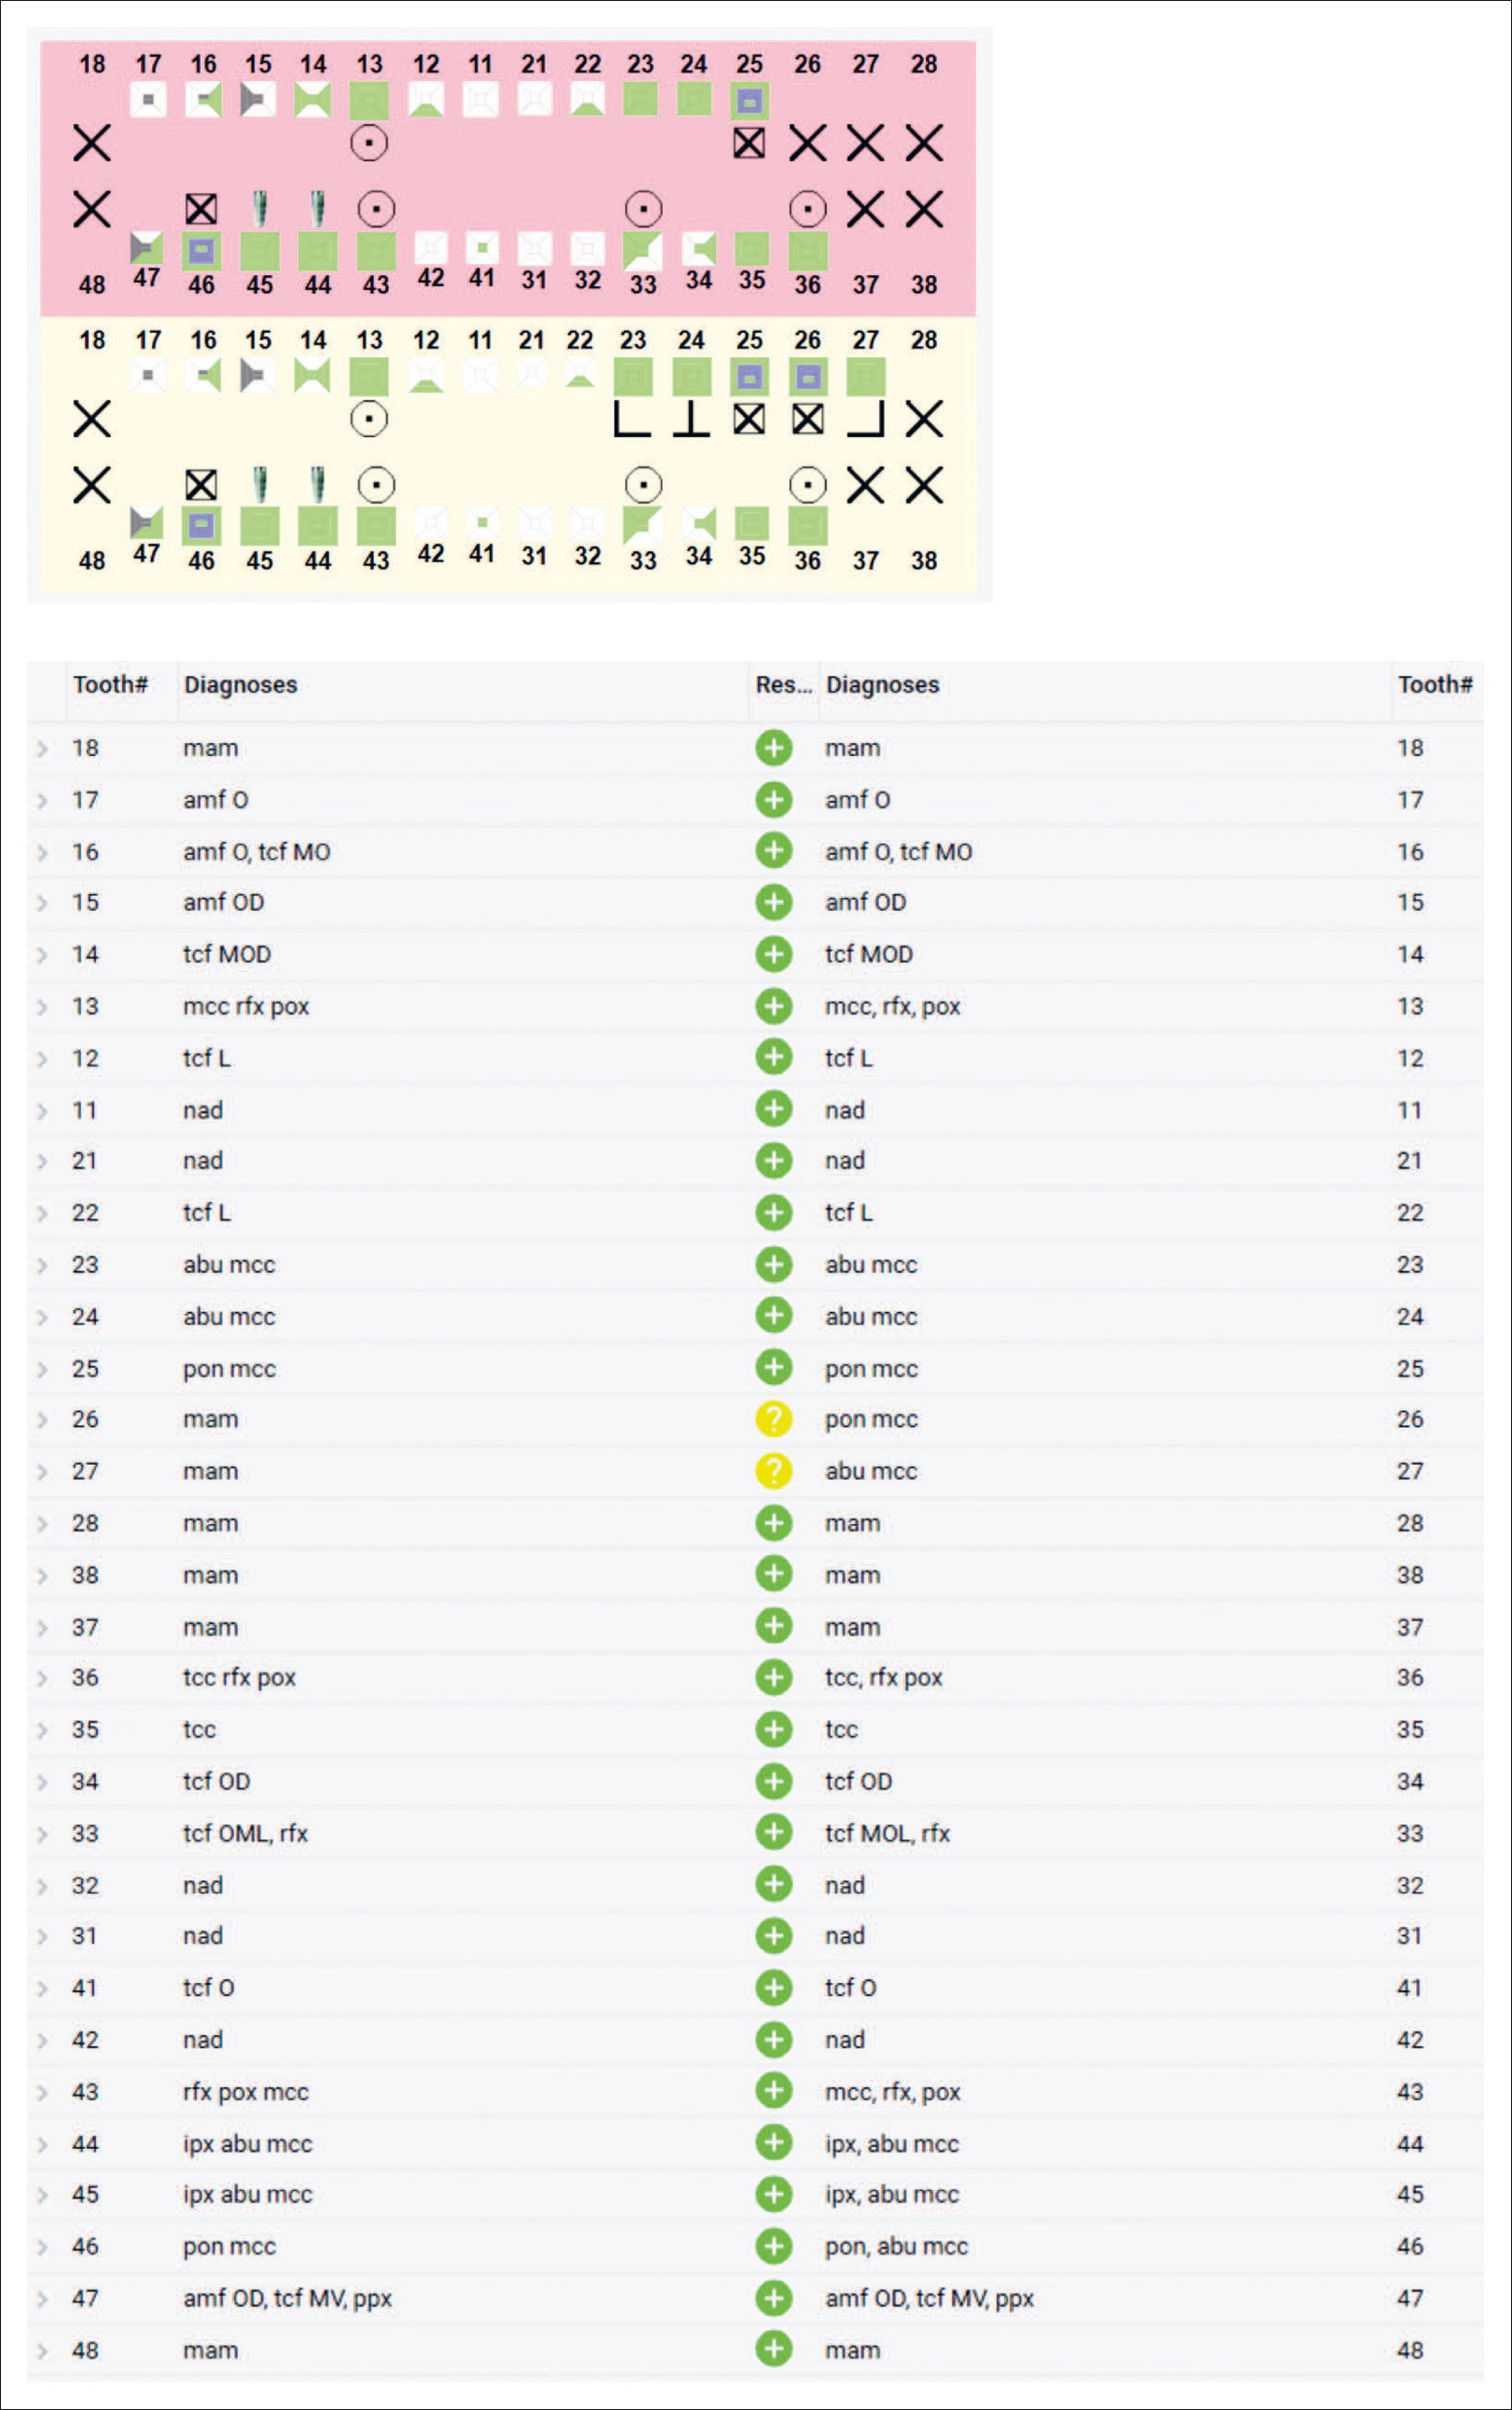Click the Res... column header
The width and height of the screenshot is (1512, 2410).
(x=783, y=685)
